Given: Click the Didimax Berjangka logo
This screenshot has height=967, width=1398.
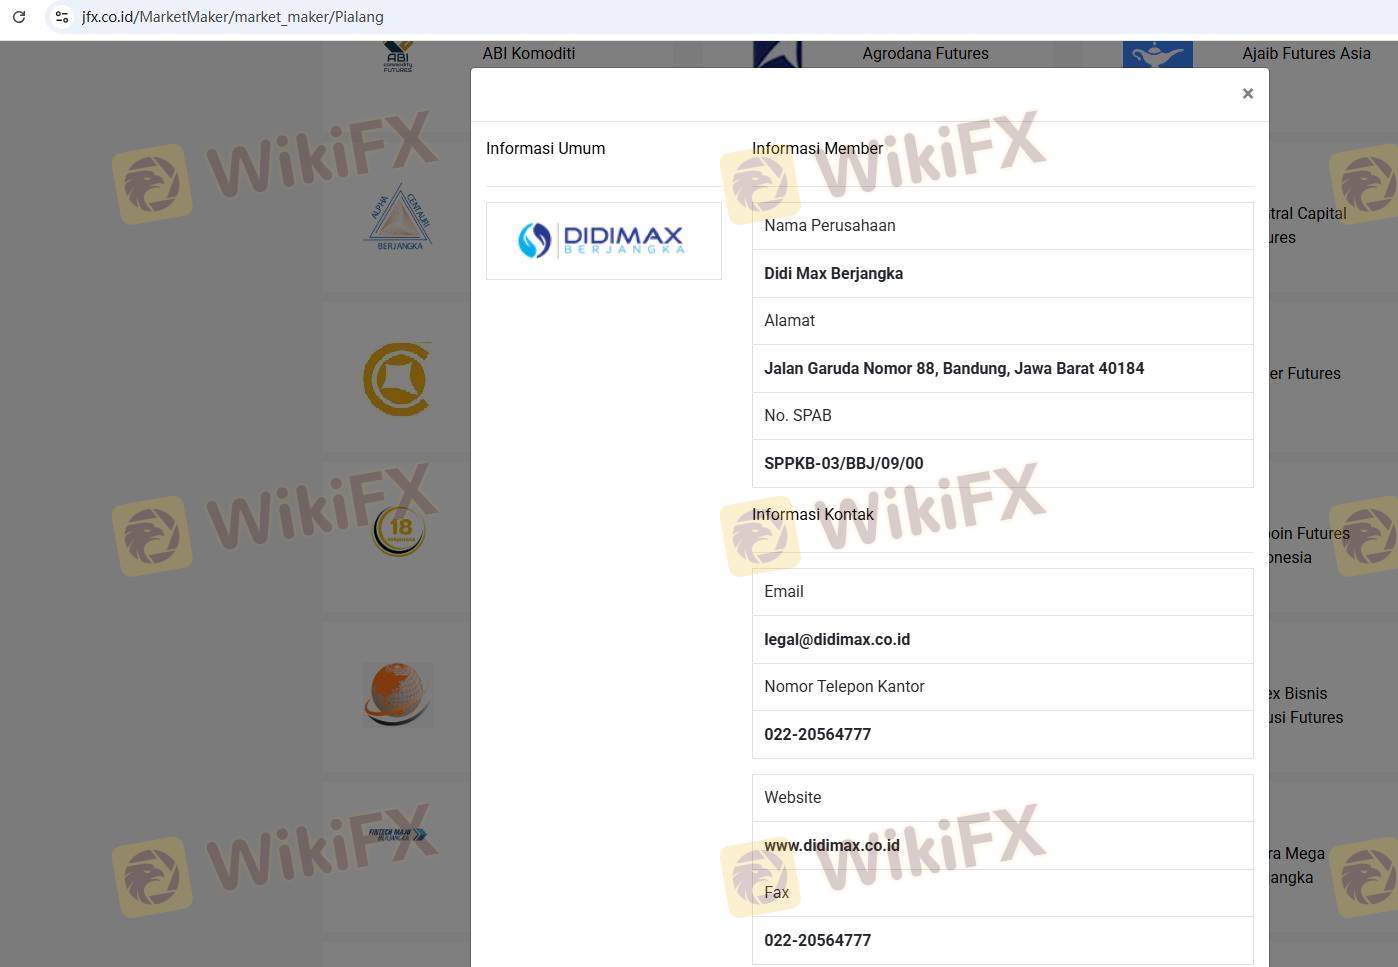Looking at the screenshot, I should pos(602,241).
